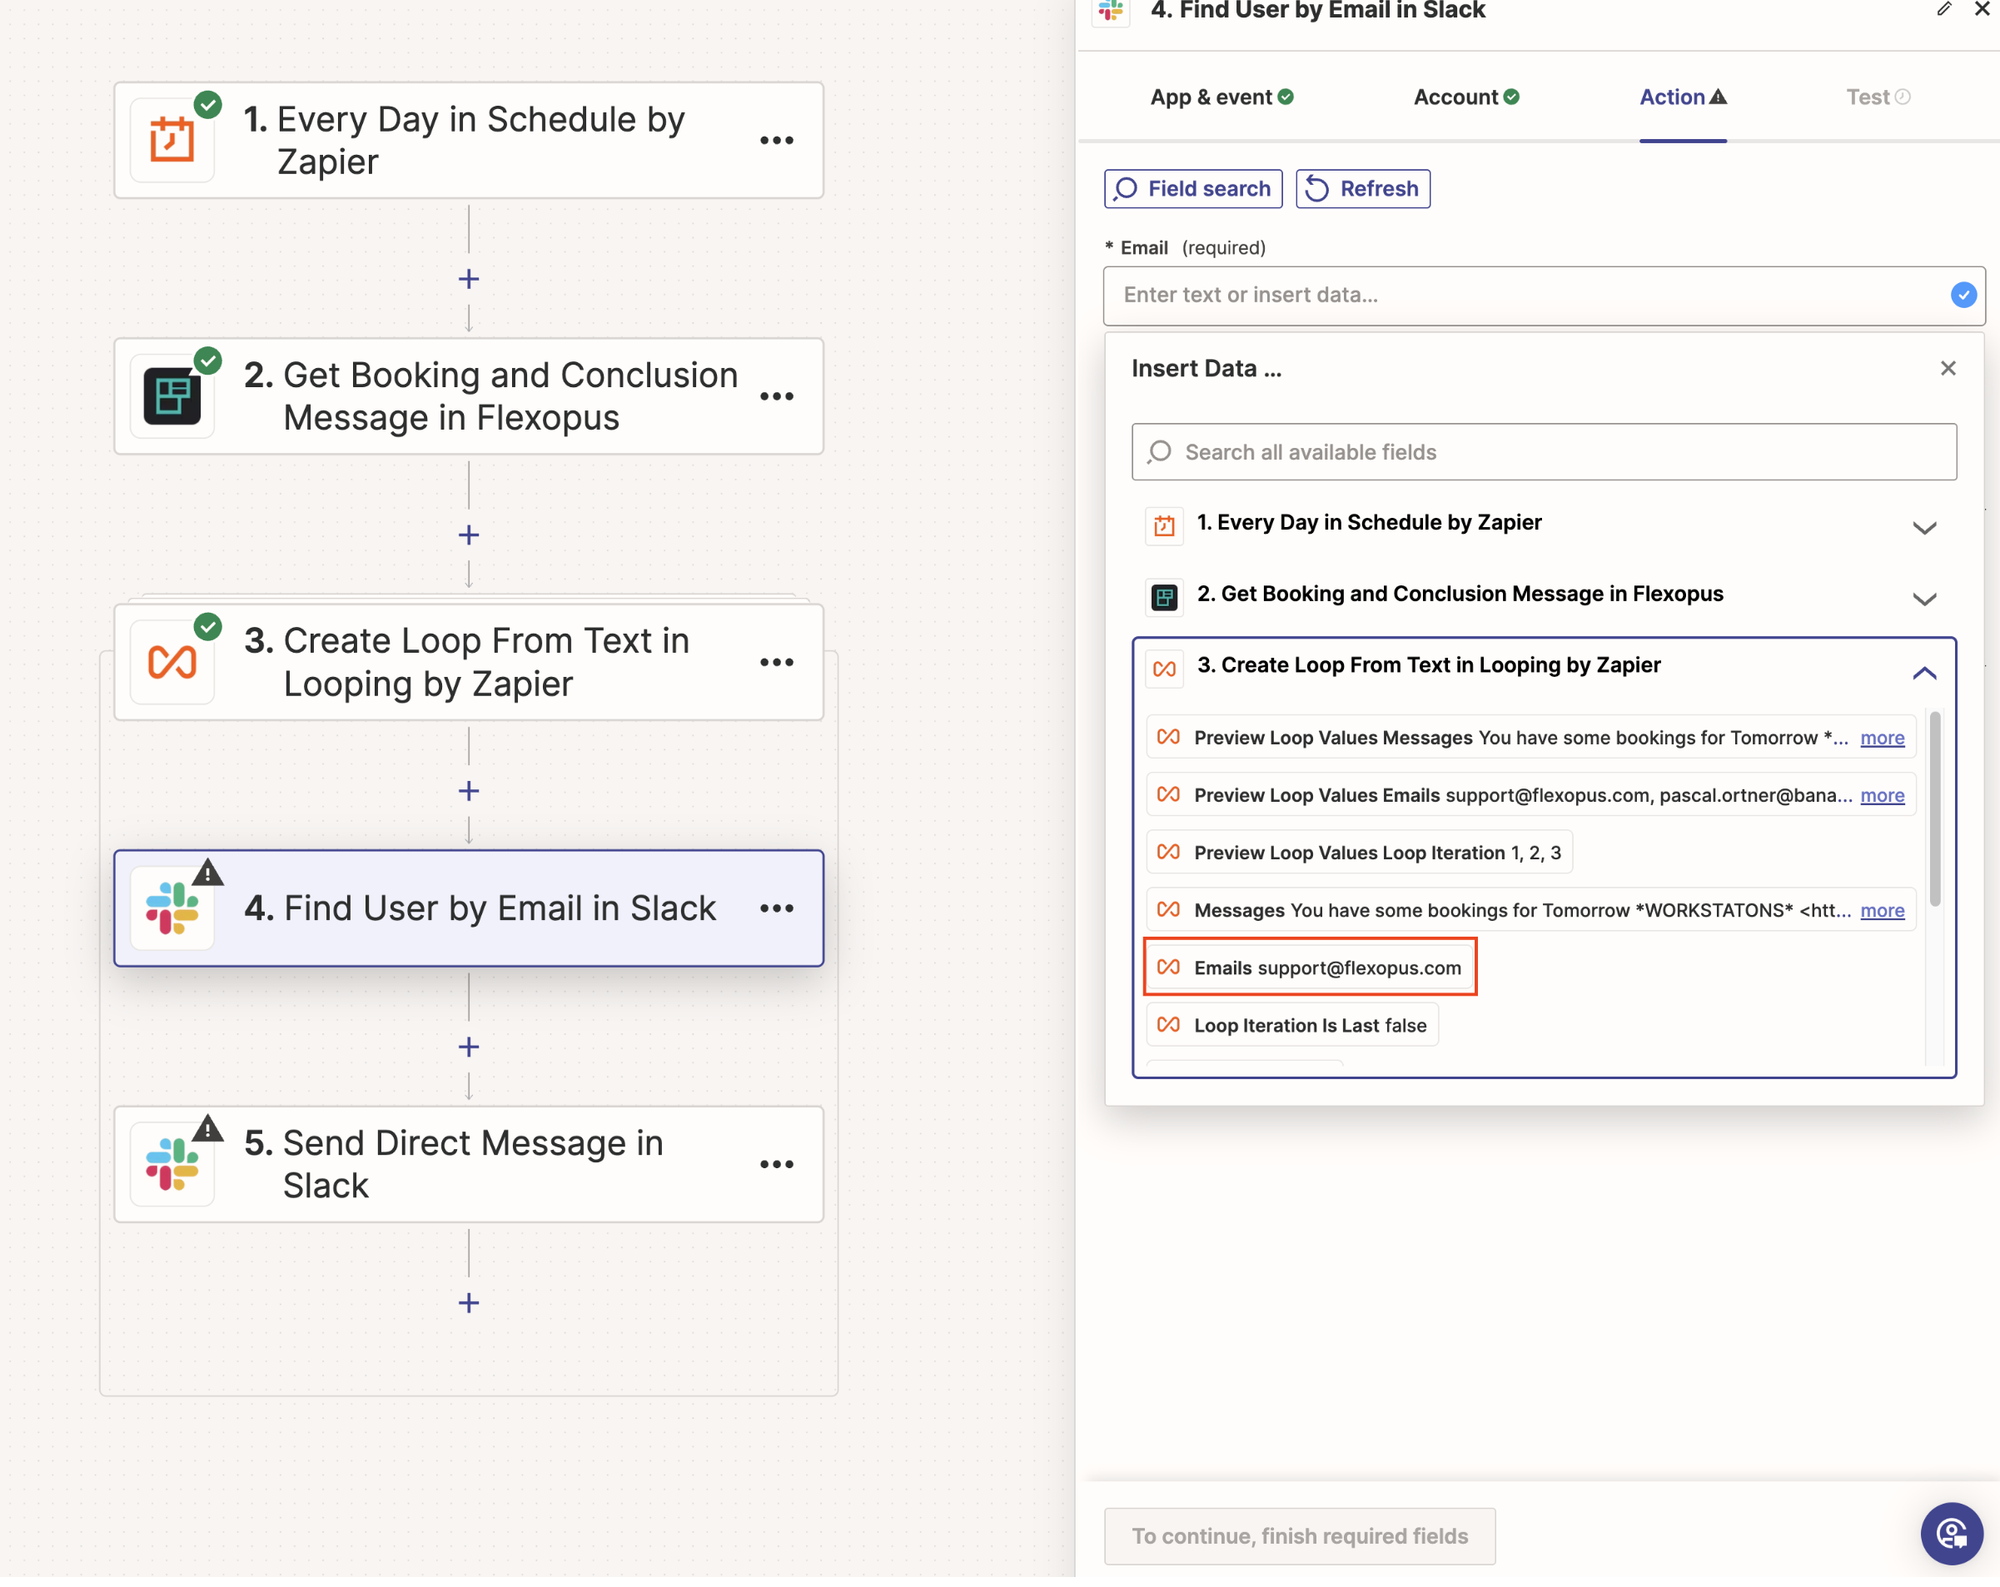Viewport: 2000px width, 1587px height.
Task: Open three-dot menu for Send Direct Message step
Action: [x=776, y=1164]
